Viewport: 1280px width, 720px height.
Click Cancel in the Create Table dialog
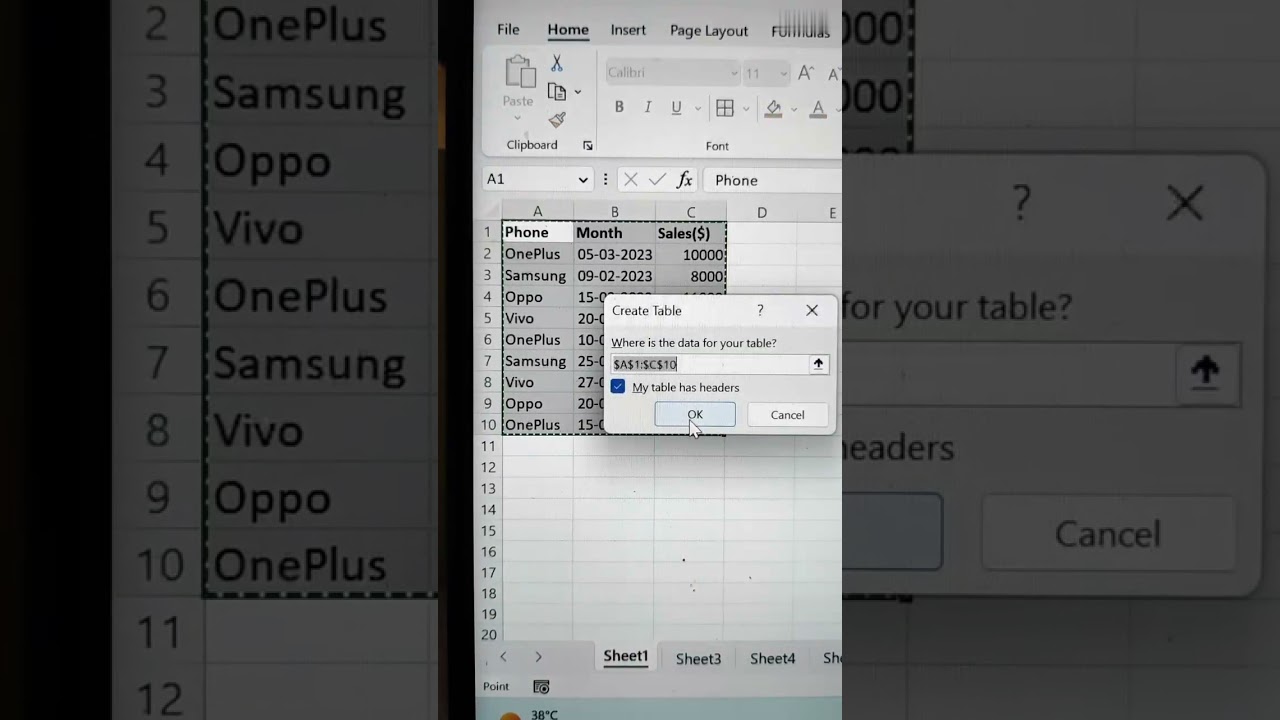pyautogui.click(x=787, y=414)
